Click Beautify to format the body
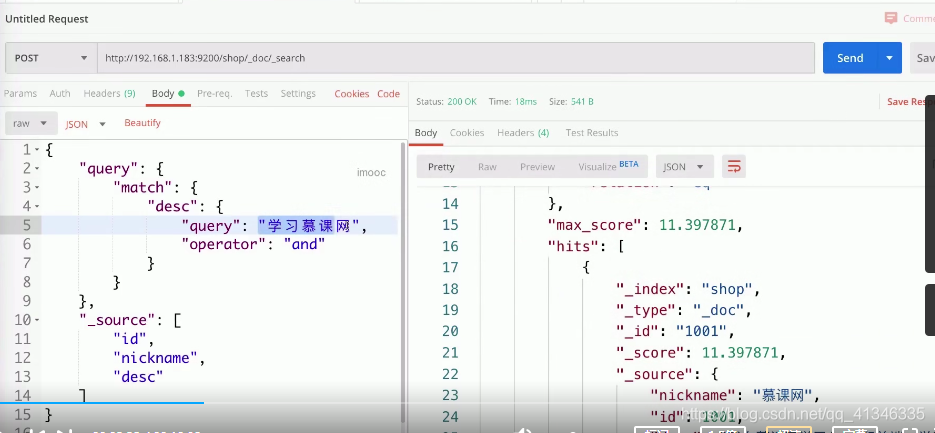This screenshot has height=433, width=935. [143, 123]
